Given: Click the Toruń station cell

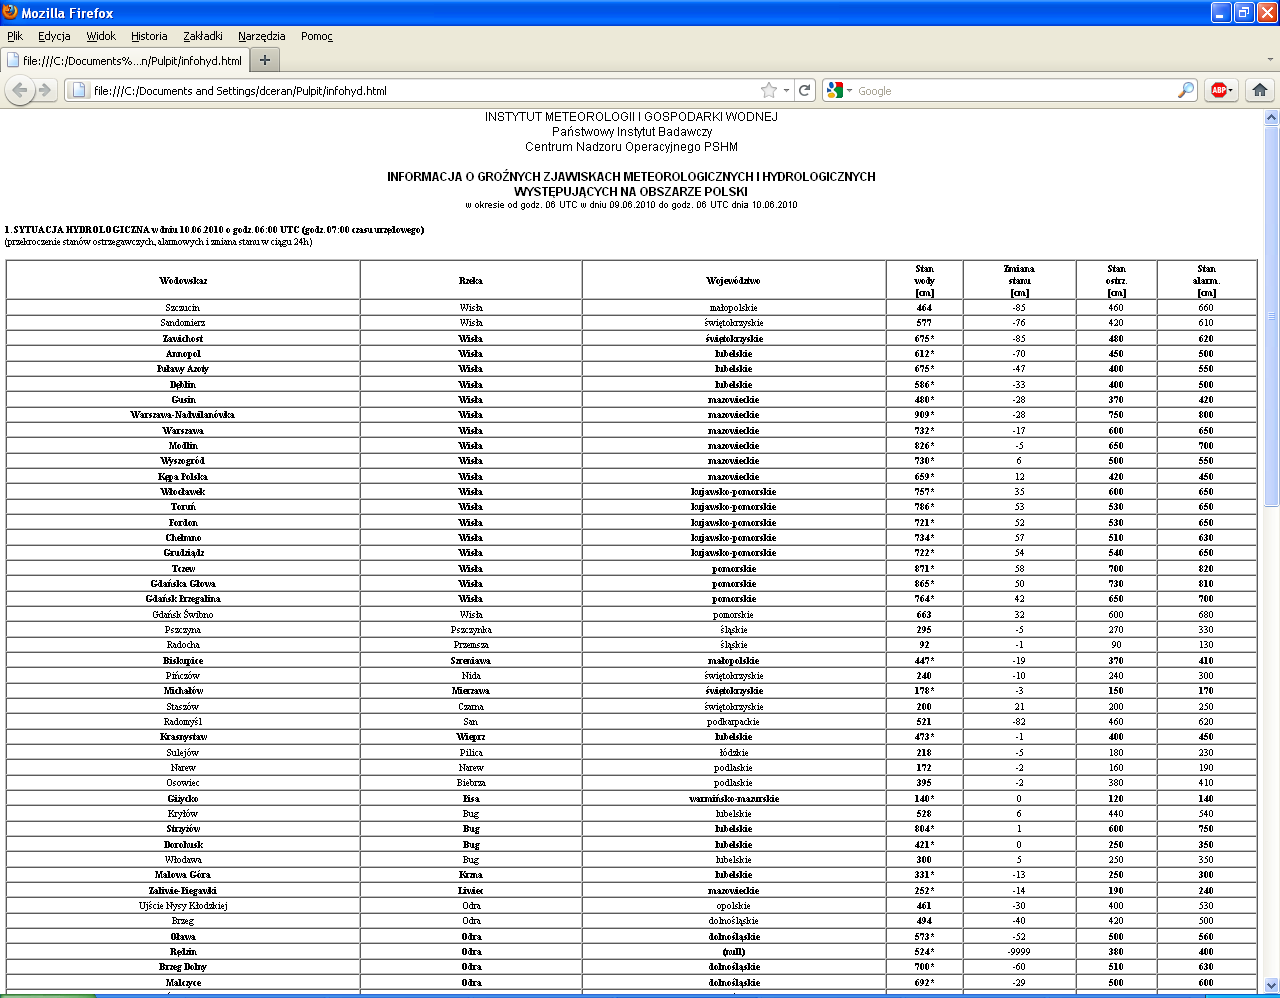Looking at the screenshot, I should (183, 507).
